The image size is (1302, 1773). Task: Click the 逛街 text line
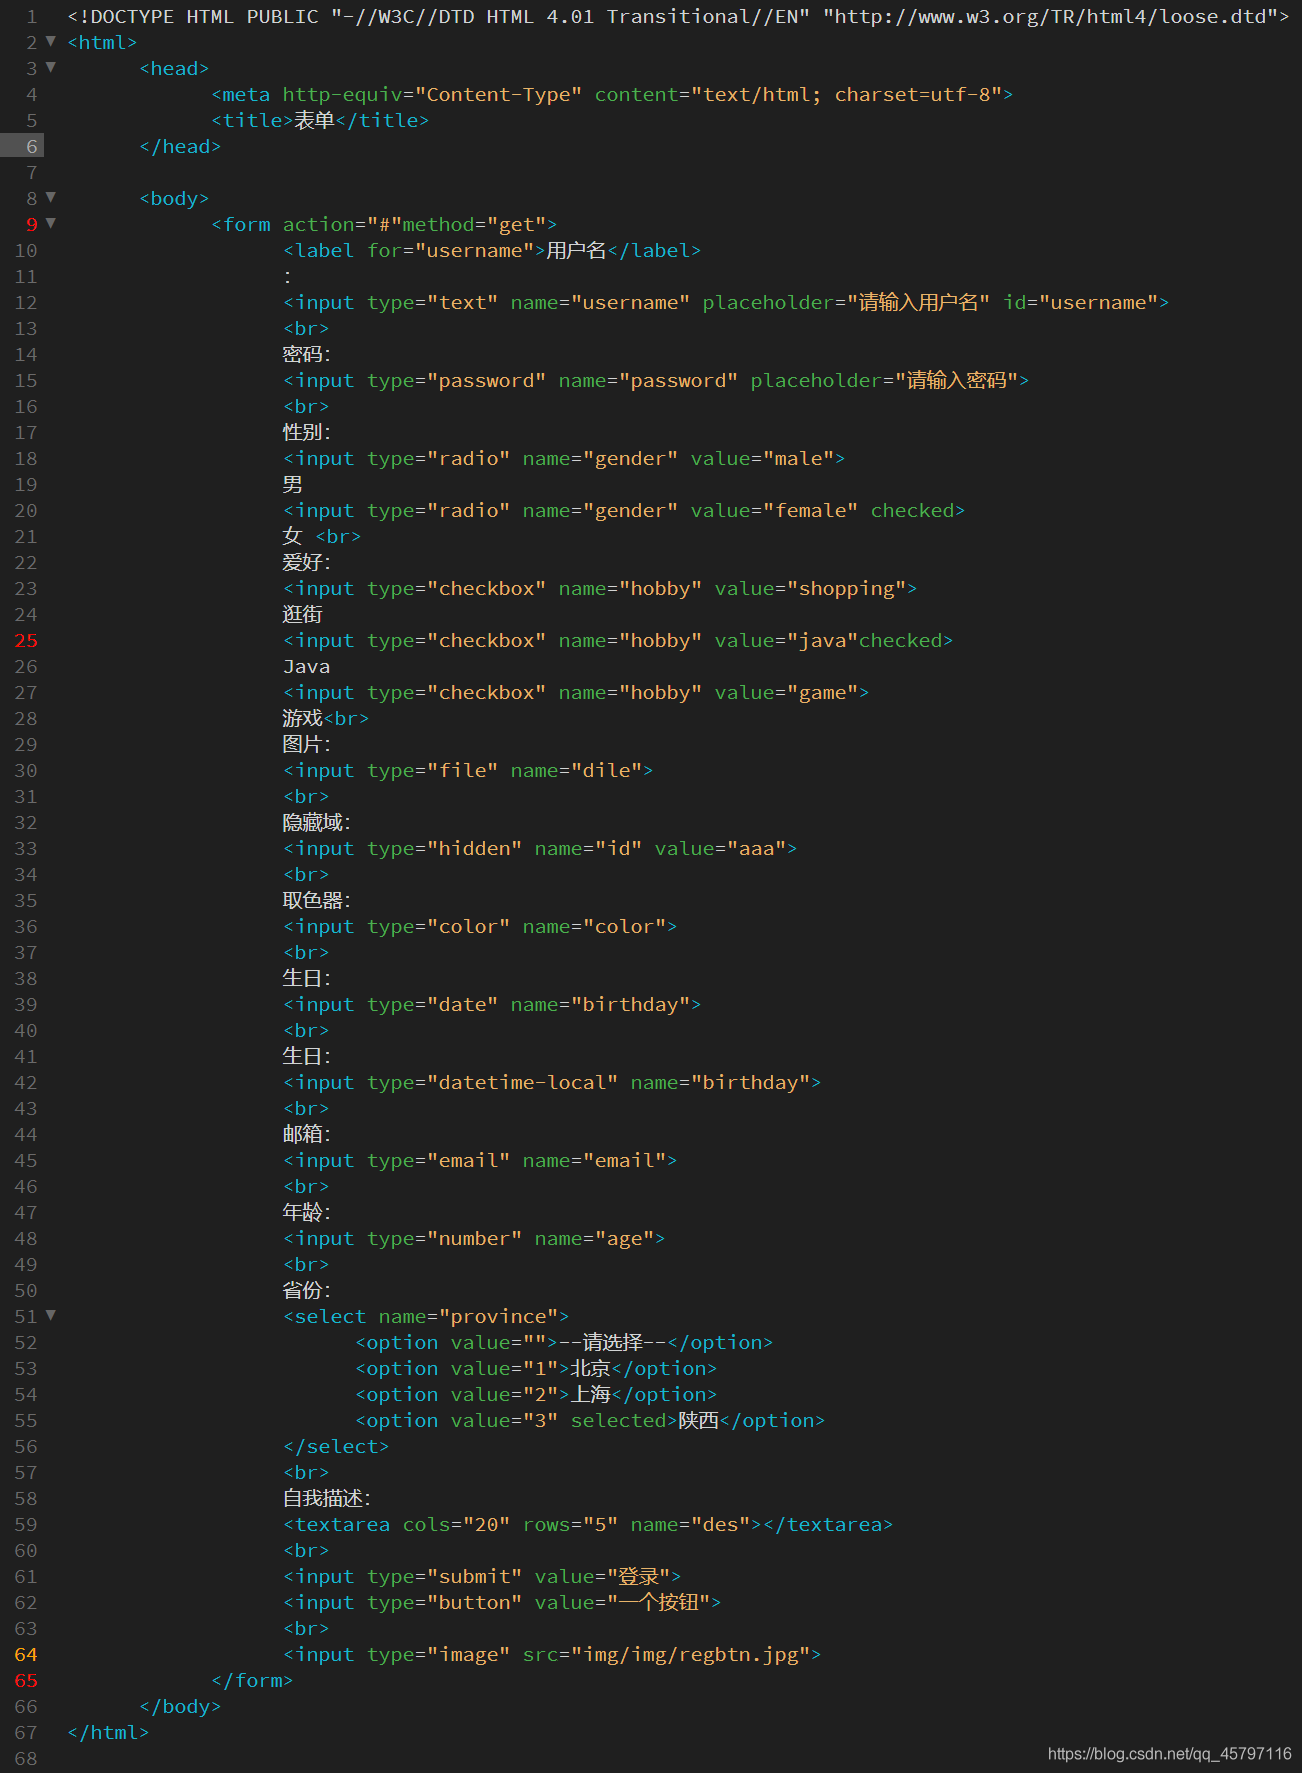(x=303, y=614)
